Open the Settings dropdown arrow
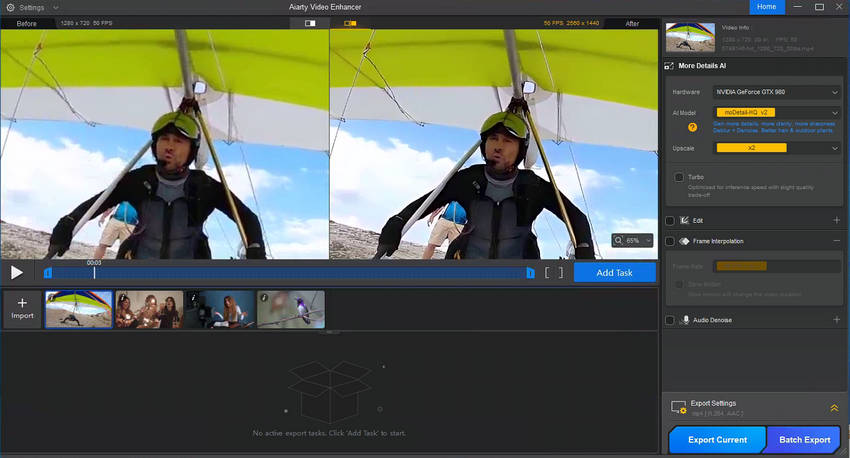Image resolution: width=850 pixels, height=458 pixels. pos(55,8)
